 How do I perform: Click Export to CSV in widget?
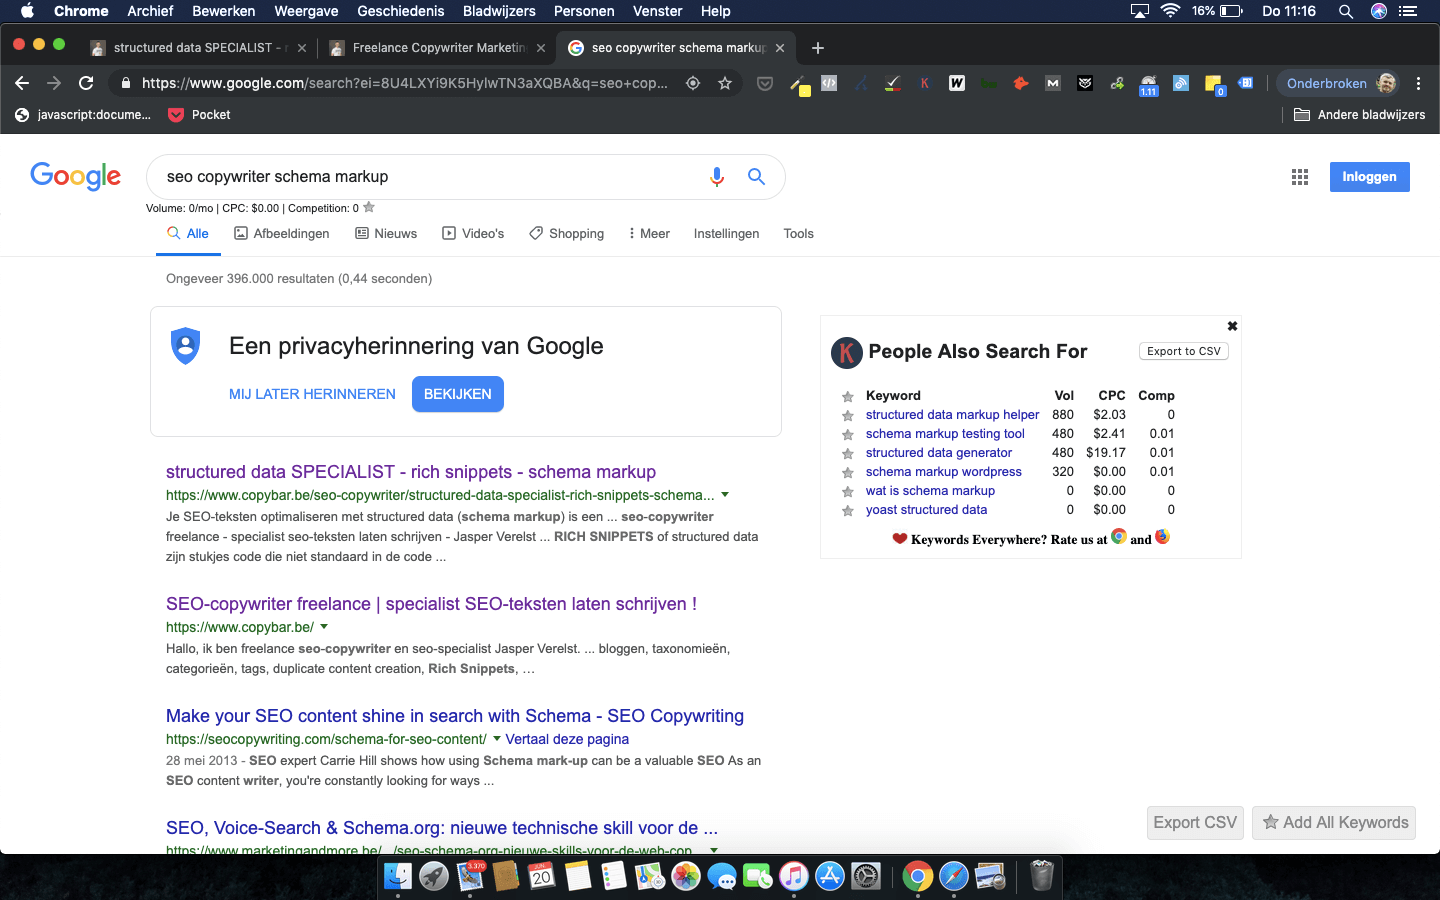pos(1183,351)
